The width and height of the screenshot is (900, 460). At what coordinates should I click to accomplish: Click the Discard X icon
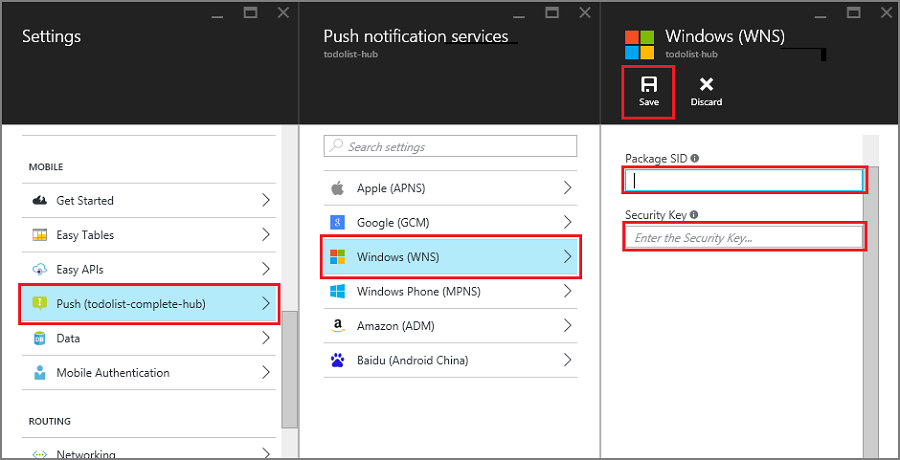point(706,85)
